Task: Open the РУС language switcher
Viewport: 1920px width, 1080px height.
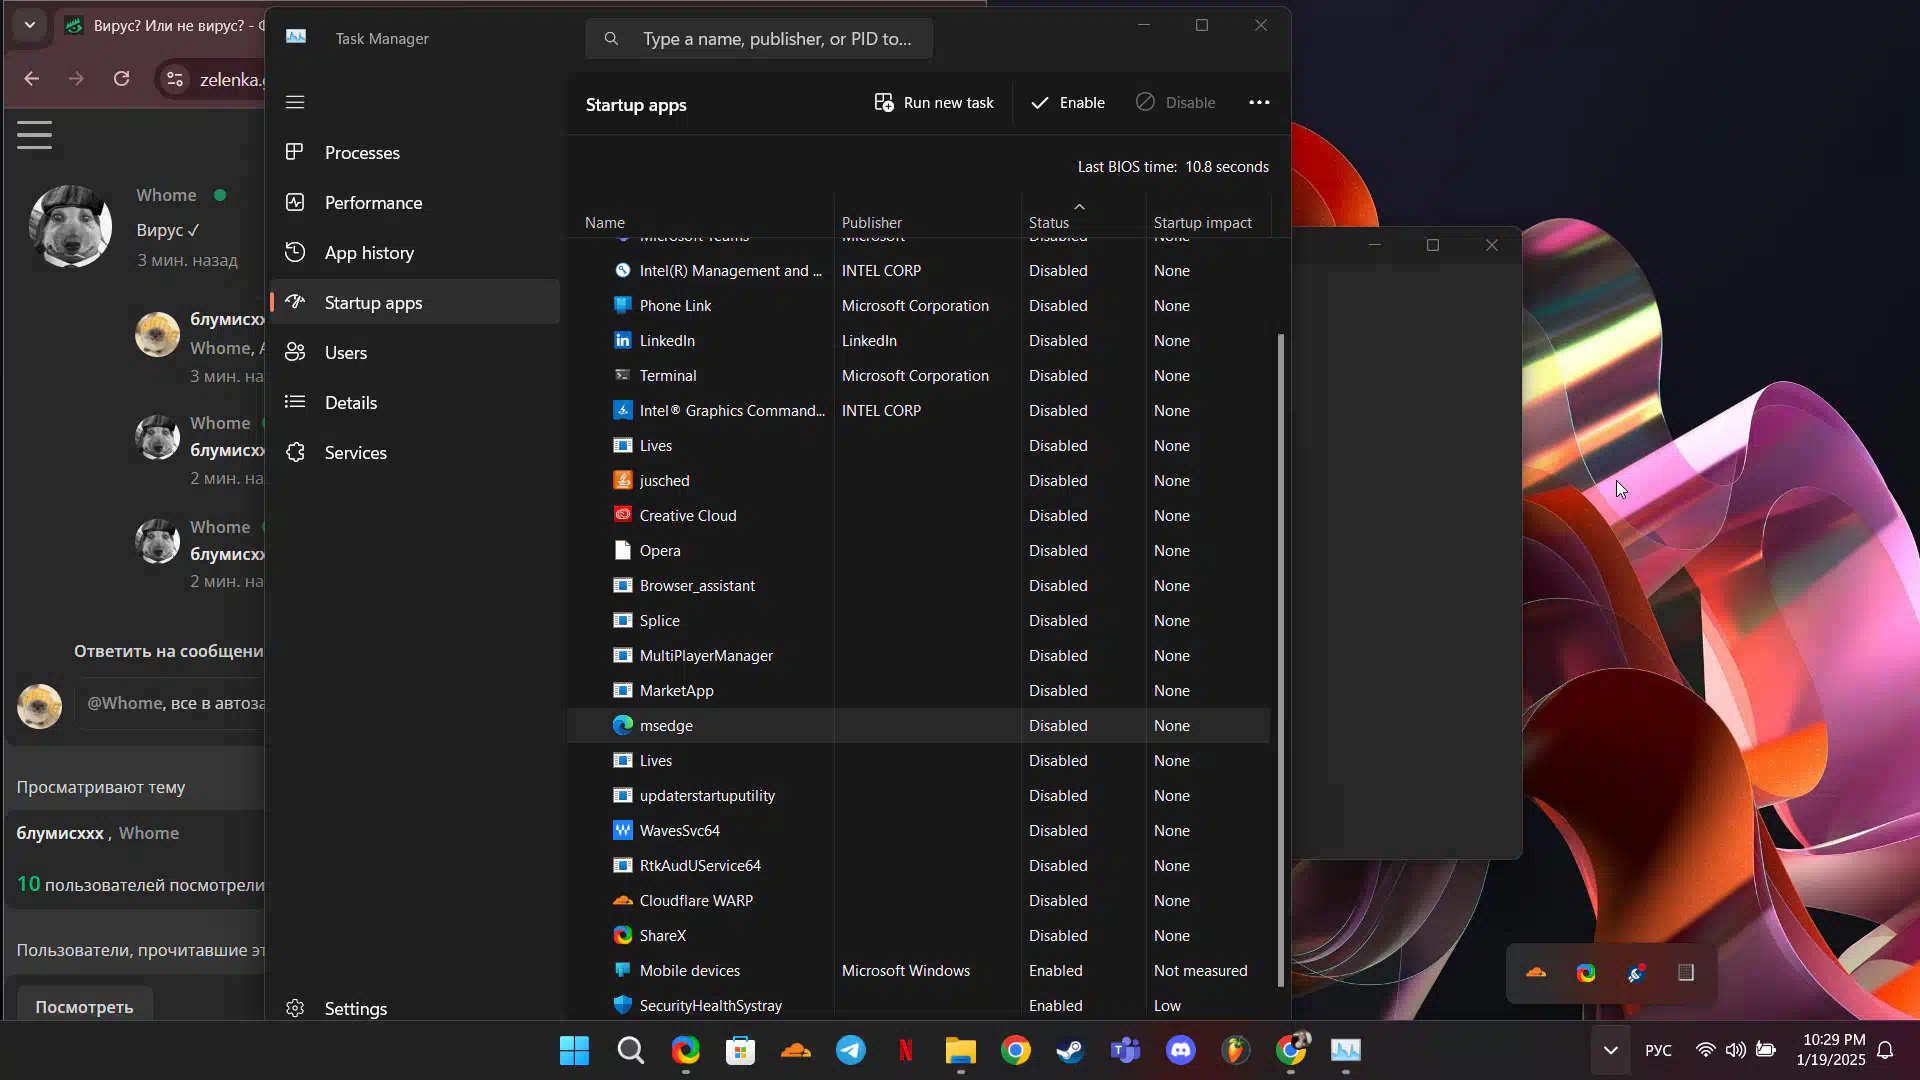Action: coord(1658,1050)
